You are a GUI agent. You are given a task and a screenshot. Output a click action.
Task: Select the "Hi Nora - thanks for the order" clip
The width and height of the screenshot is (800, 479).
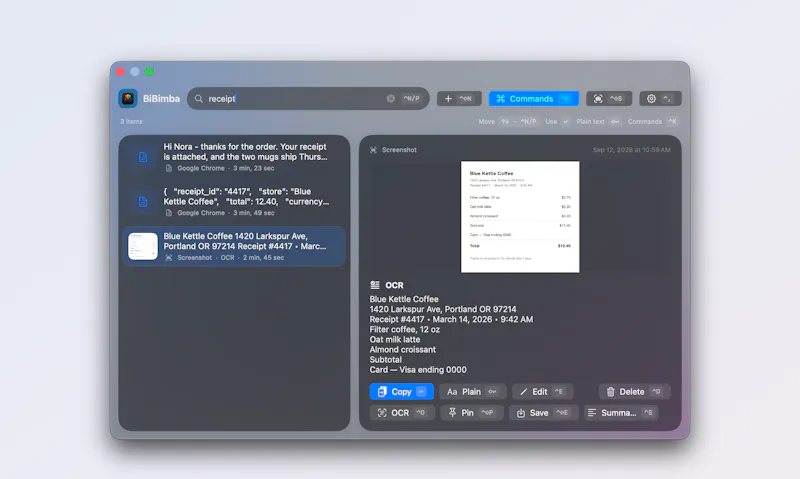point(234,157)
